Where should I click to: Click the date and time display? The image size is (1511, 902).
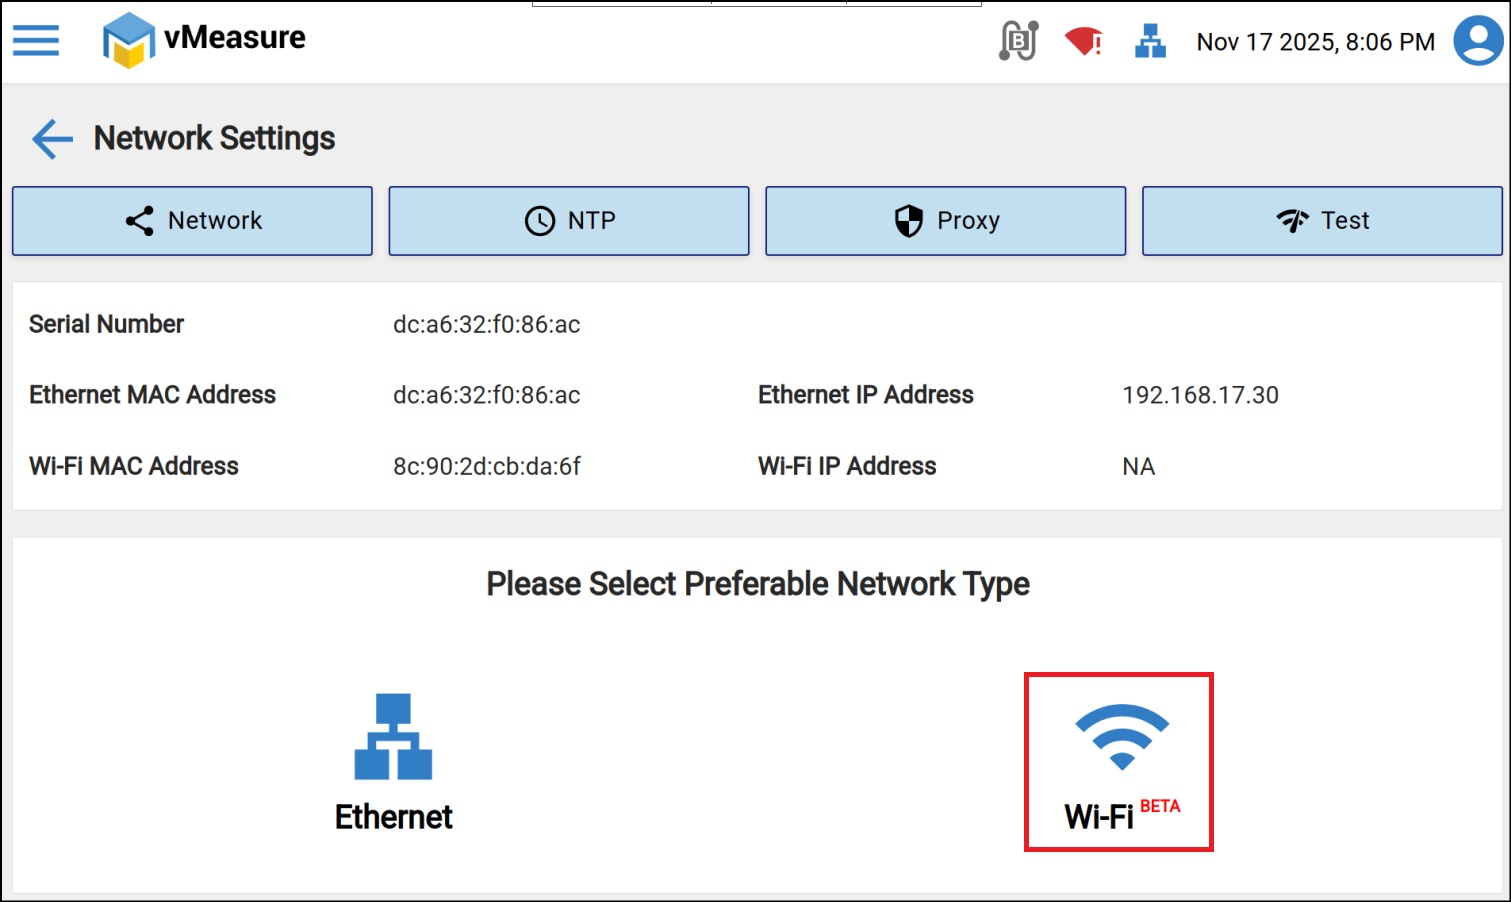tap(1315, 42)
